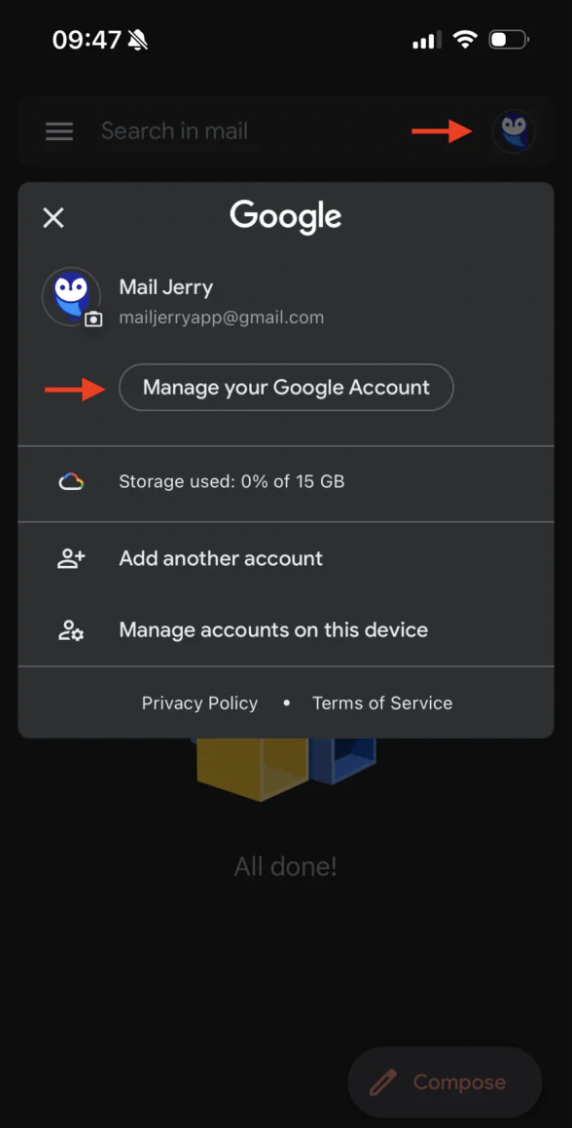Click the add person icon
Screen dimensions: 572x1128
pyautogui.click(x=71, y=558)
